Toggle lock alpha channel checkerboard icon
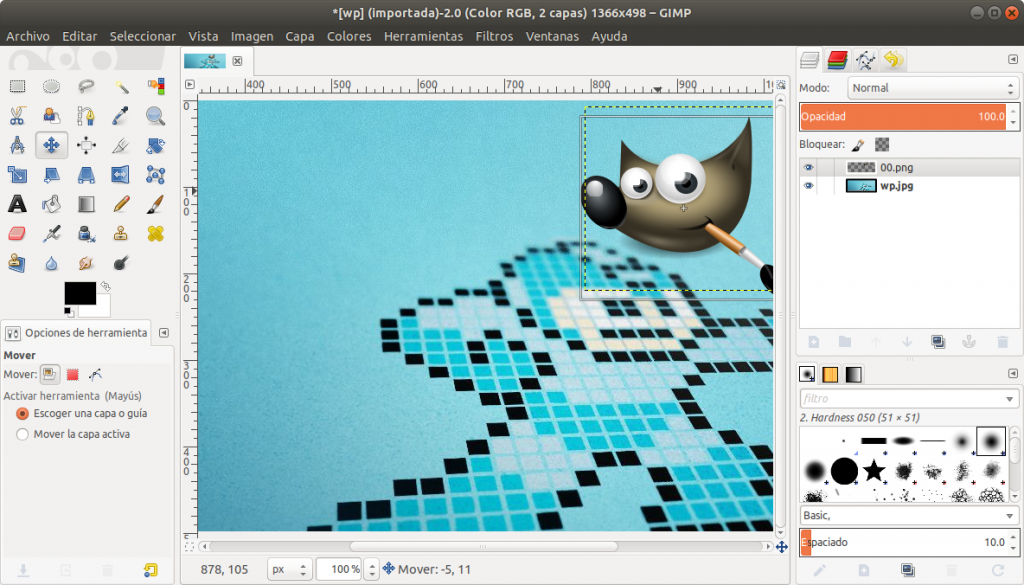 (882, 144)
